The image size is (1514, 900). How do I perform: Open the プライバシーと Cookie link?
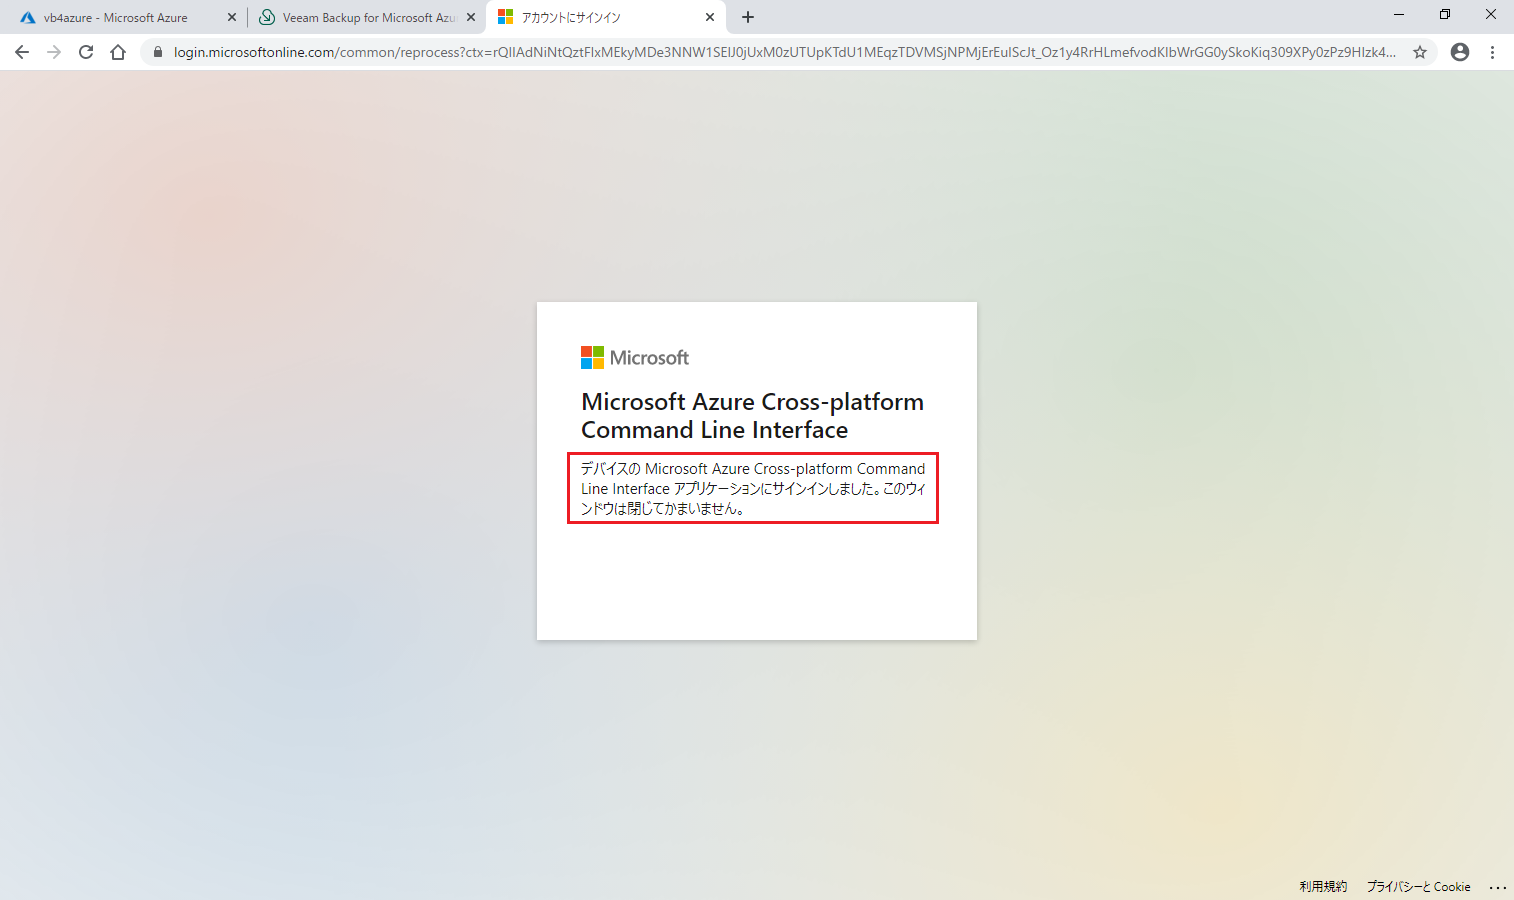(1418, 887)
